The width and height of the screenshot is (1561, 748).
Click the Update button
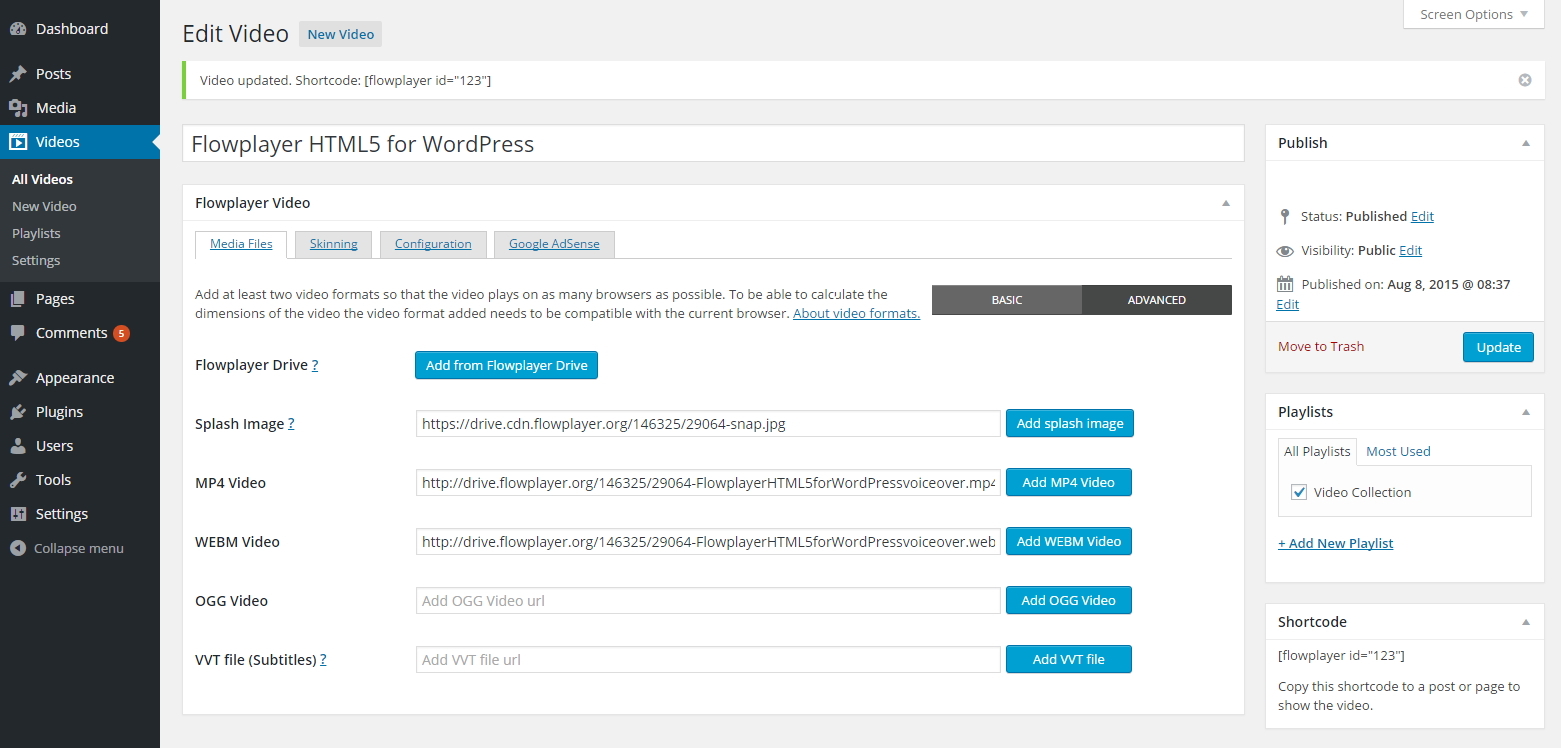(1498, 347)
